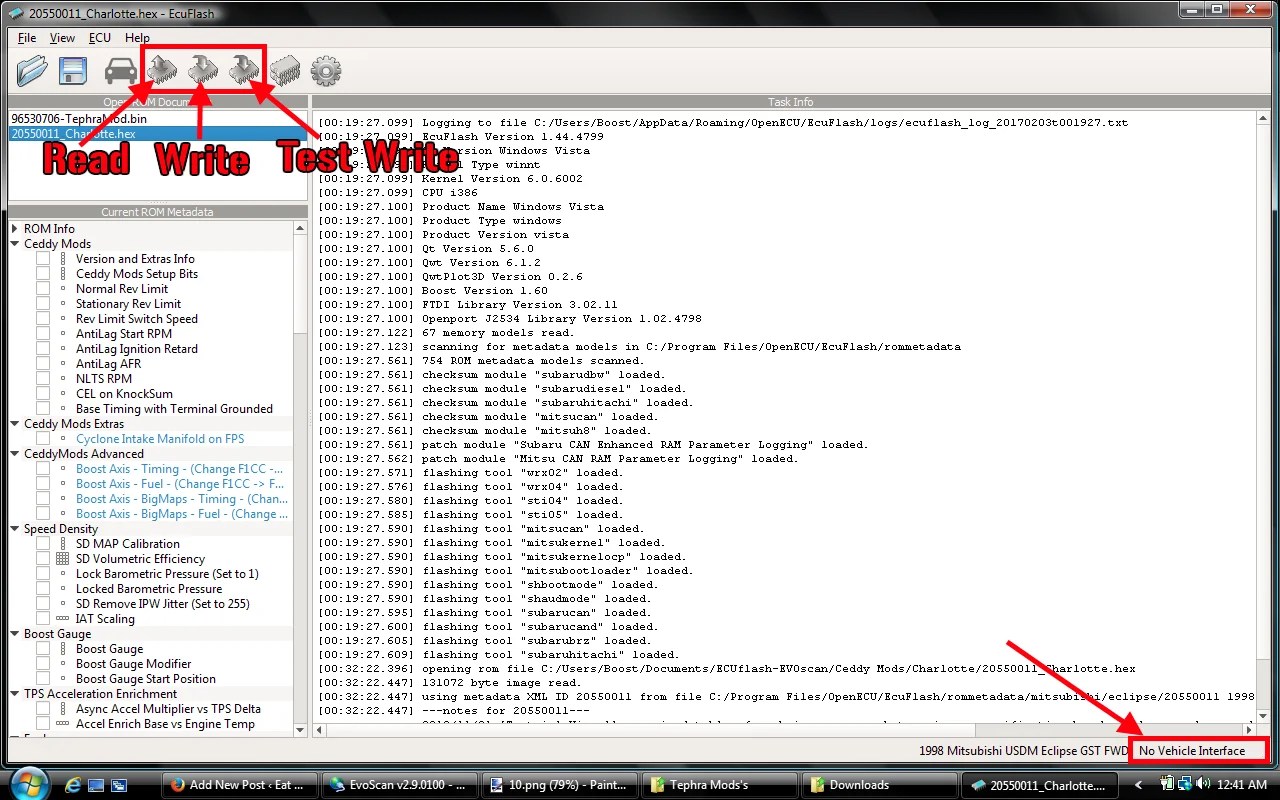Tick the Normal Rev Limit checkbox
The width and height of the screenshot is (1280, 800).
(x=43, y=288)
